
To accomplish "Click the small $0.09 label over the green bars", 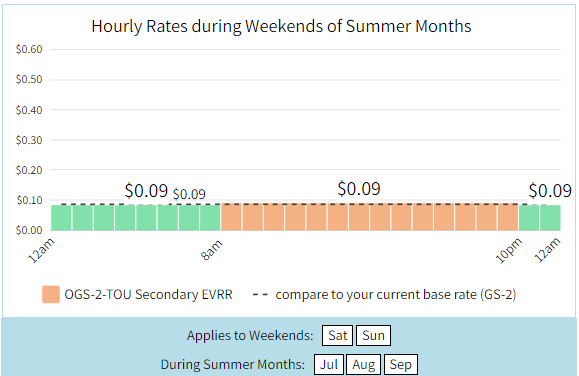I will point(189,194).
